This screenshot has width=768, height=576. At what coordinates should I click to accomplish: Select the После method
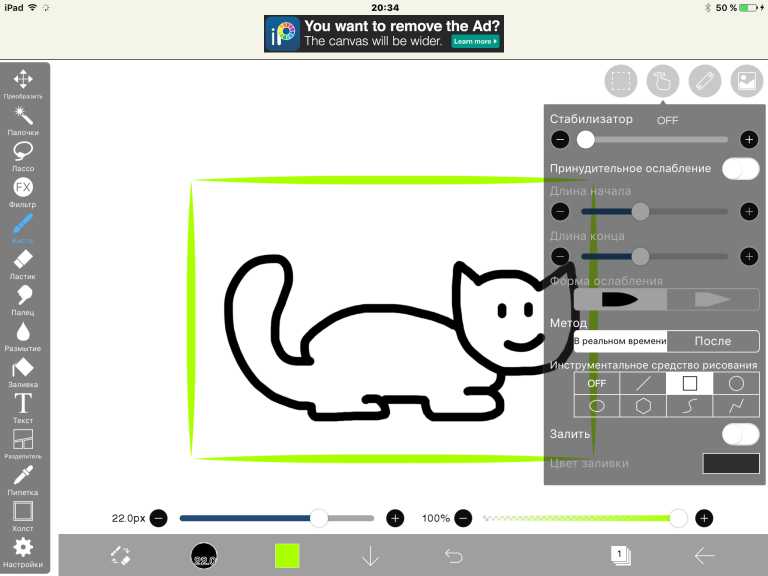pyautogui.click(x=713, y=341)
